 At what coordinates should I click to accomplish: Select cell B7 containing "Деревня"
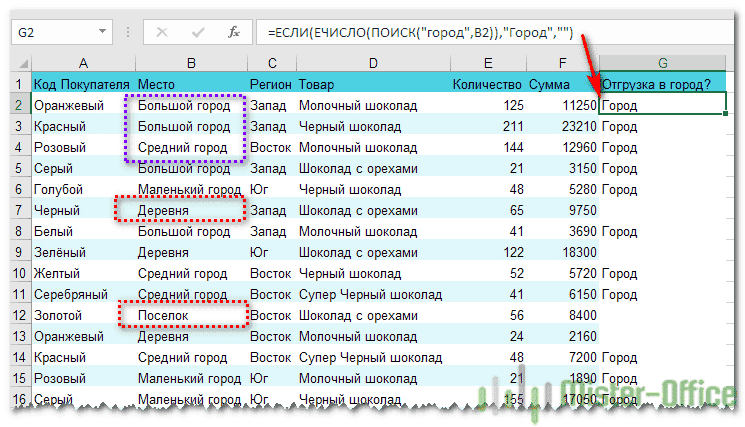click(190, 210)
